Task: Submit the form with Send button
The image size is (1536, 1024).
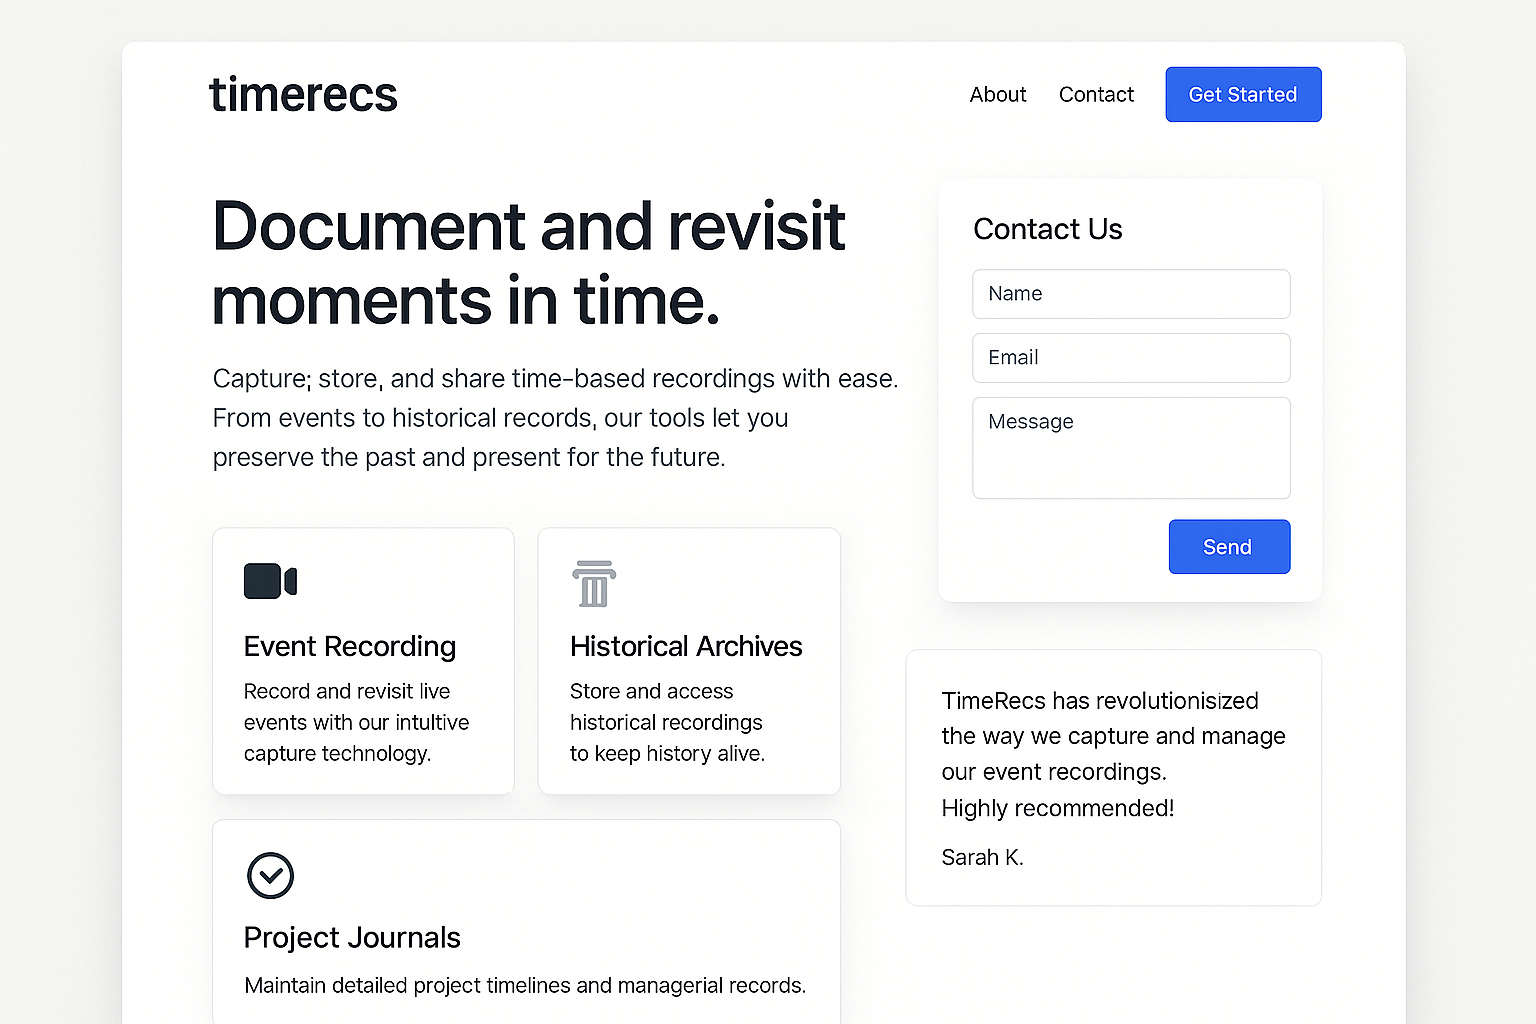Action: pos(1229,547)
